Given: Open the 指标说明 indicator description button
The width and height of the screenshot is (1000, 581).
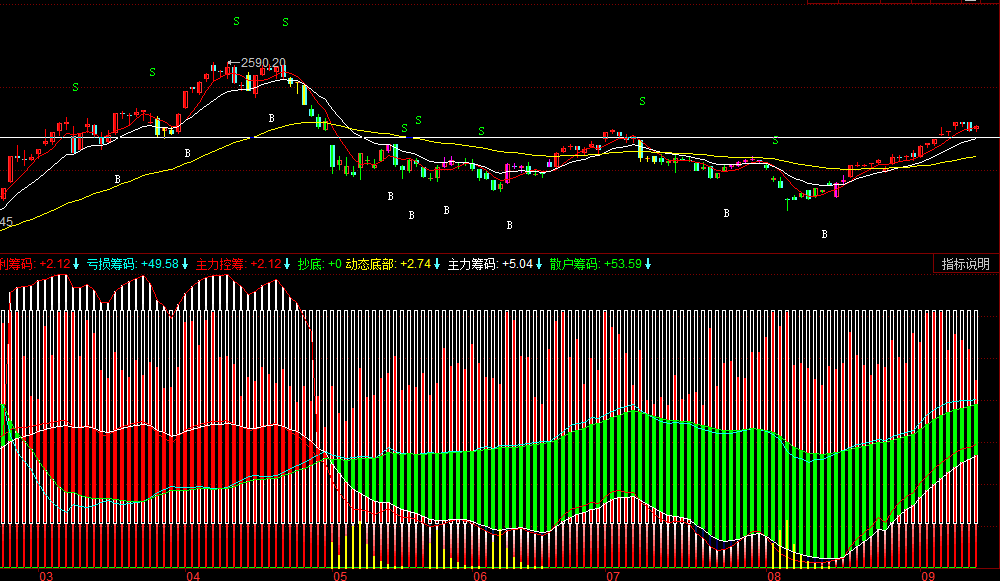Looking at the screenshot, I should pyautogui.click(x=965, y=264).
